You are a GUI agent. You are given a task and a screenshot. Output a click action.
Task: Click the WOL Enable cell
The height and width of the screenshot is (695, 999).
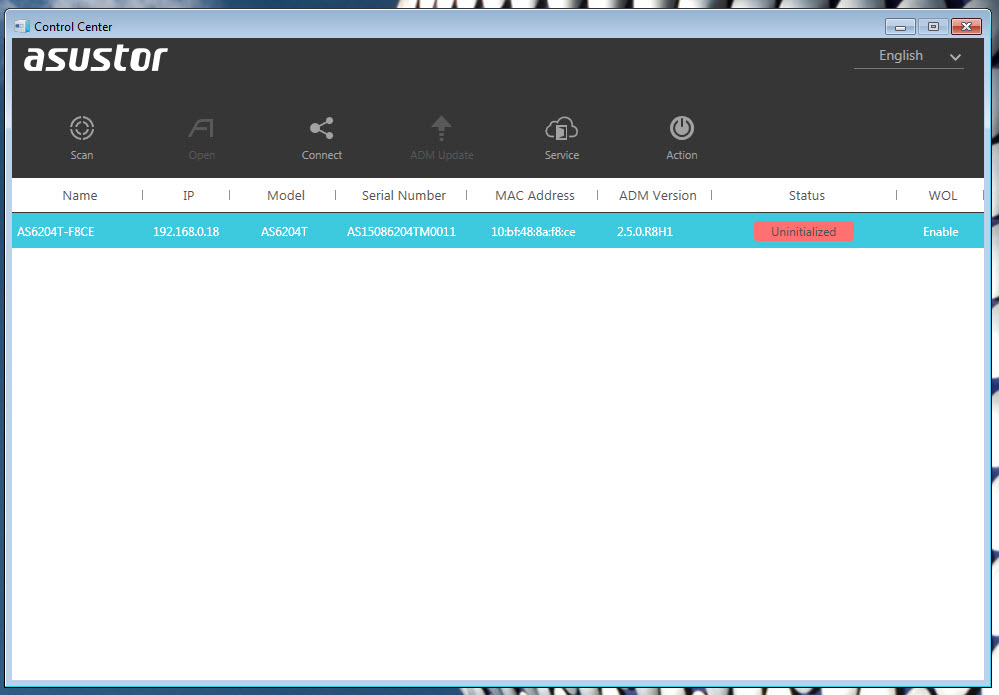(x=940, y=232)
